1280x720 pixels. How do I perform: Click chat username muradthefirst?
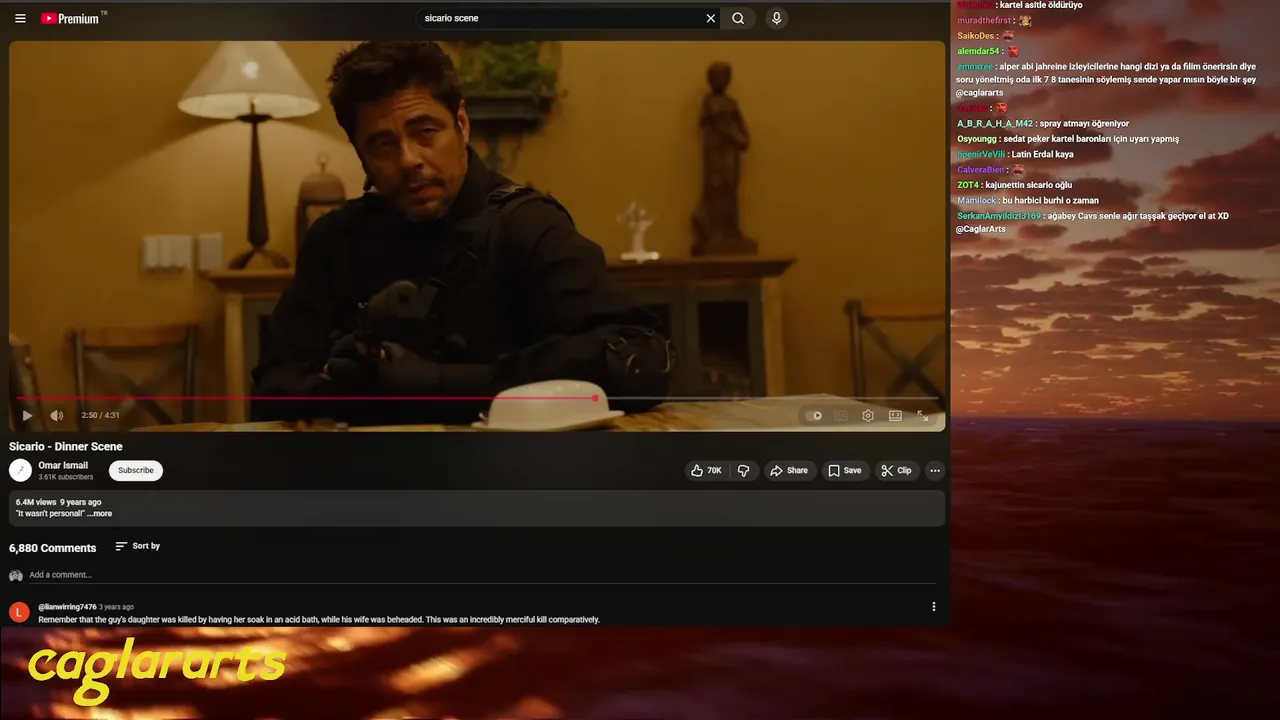(x=984, y=20)
